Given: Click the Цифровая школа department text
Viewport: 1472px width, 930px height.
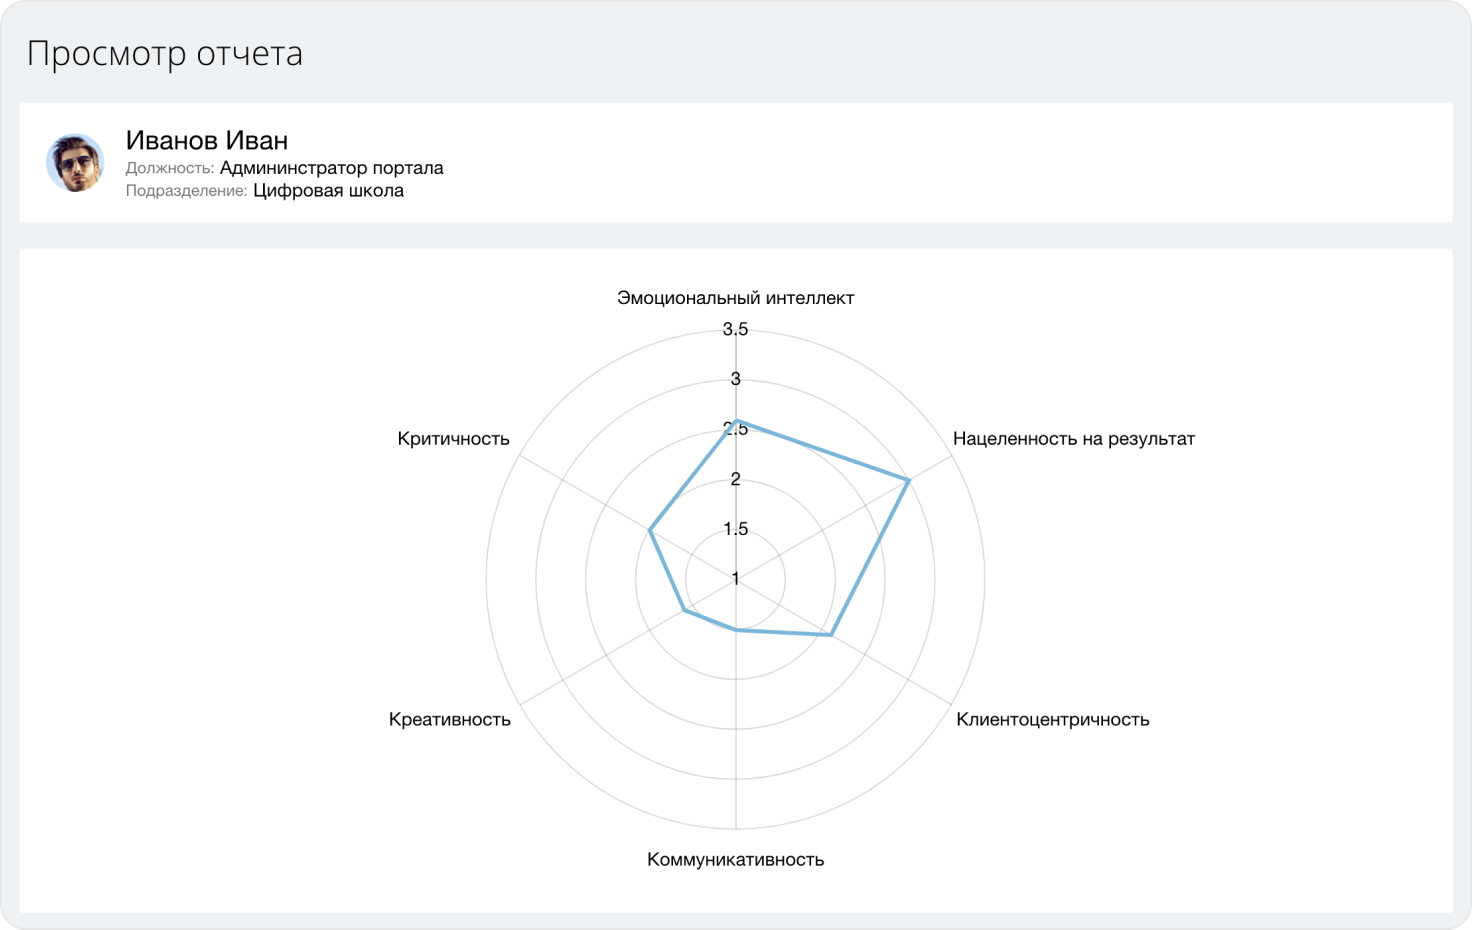Looking at the screenshot, I should coord(328,191).
